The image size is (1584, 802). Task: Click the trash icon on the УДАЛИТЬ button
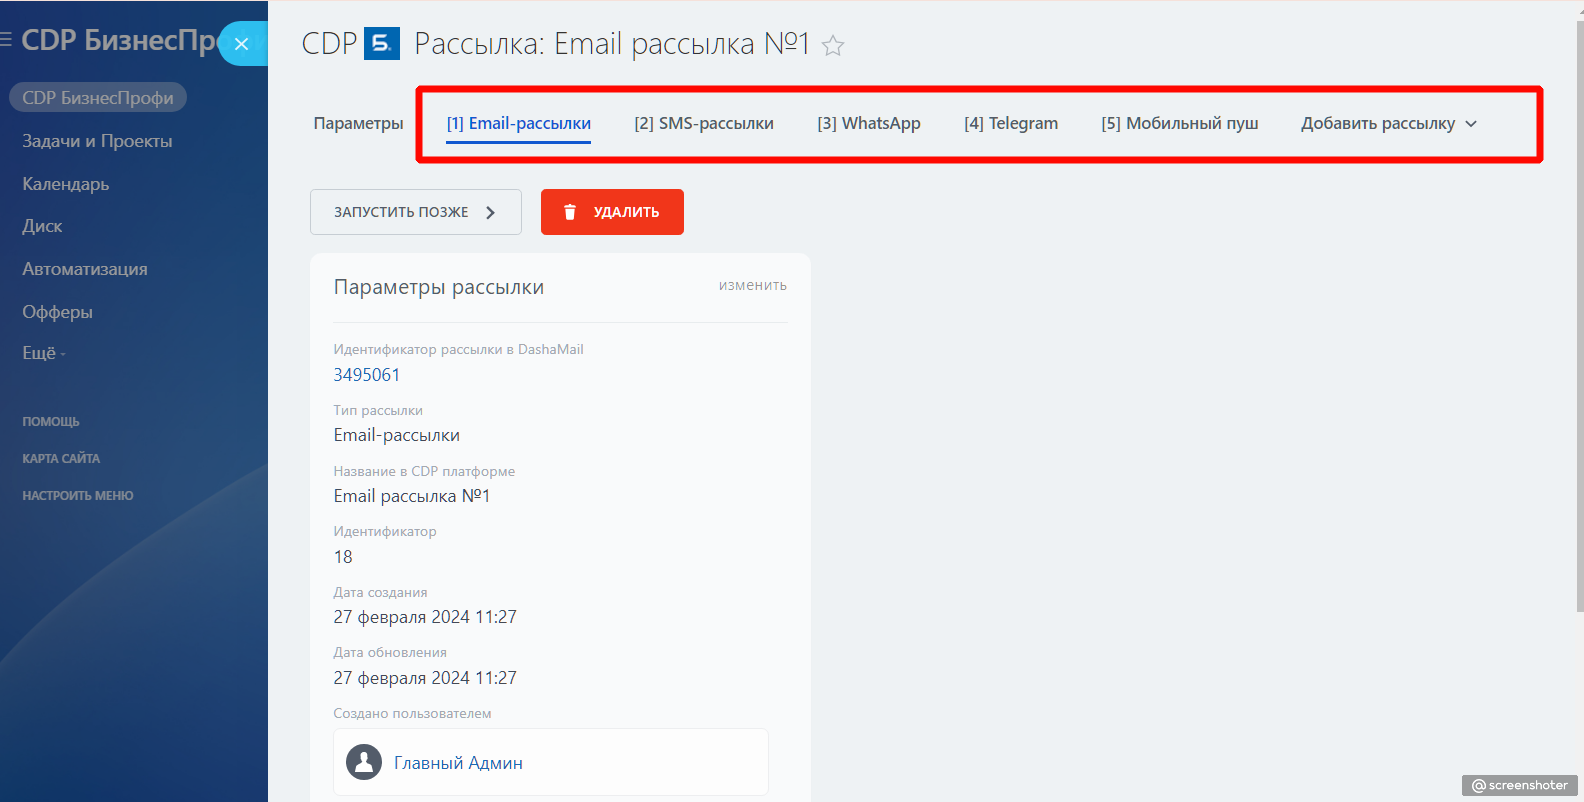coord(570,212)
